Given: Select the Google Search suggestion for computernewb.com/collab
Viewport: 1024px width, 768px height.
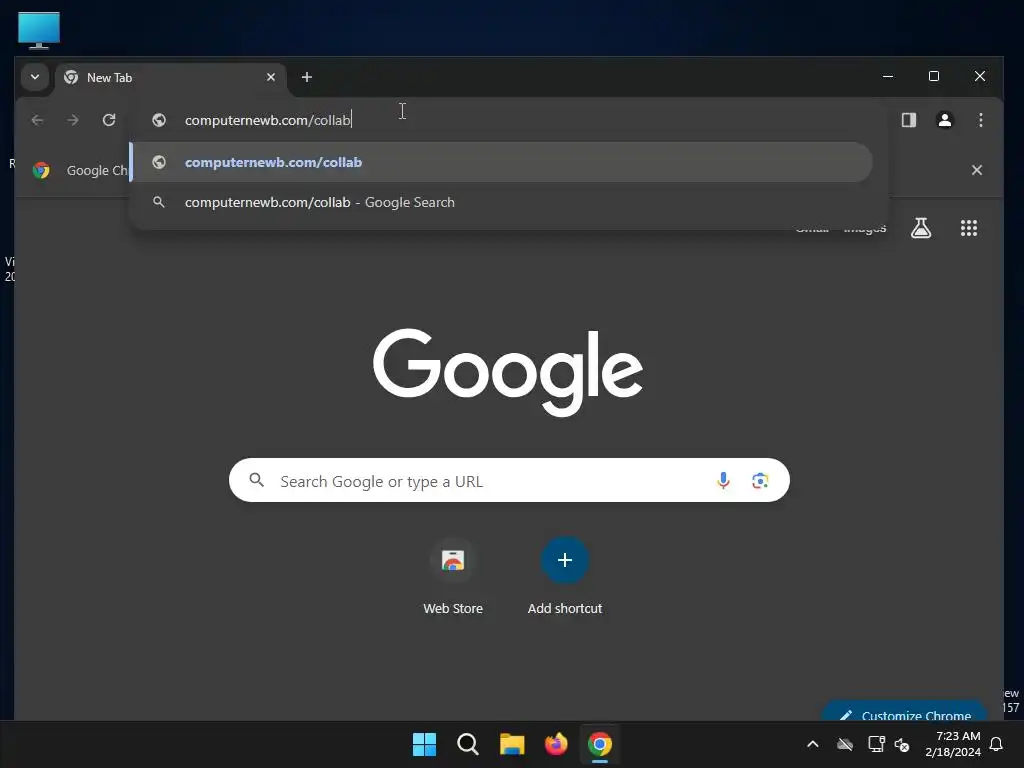Looking at the screenshot, I should (502, 202).
